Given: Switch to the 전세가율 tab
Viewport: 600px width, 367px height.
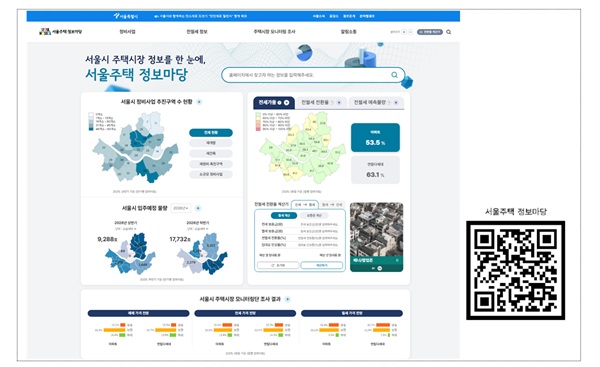Looking at the screenshot, I should pyautogui.click(x=274, y=103).
